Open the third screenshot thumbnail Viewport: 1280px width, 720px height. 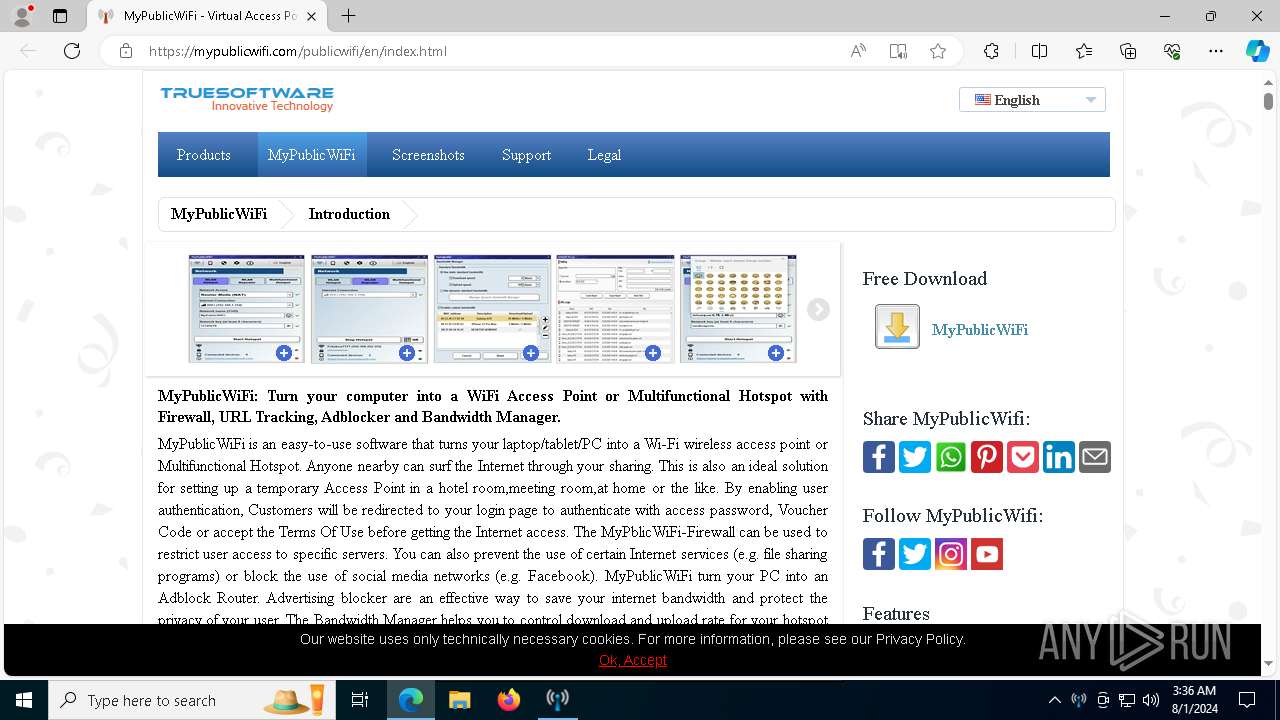coord(492,308)
